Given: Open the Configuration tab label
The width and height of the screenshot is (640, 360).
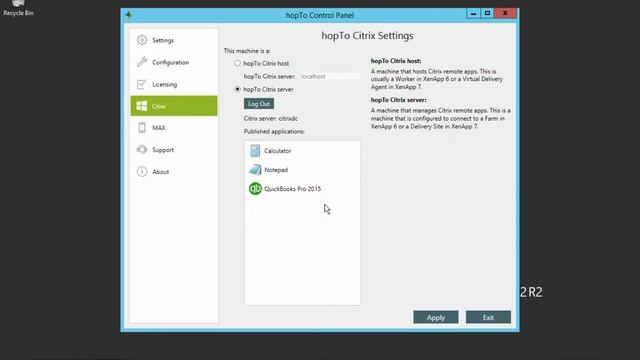Looking at the screenshot, I should click(171, 62).
